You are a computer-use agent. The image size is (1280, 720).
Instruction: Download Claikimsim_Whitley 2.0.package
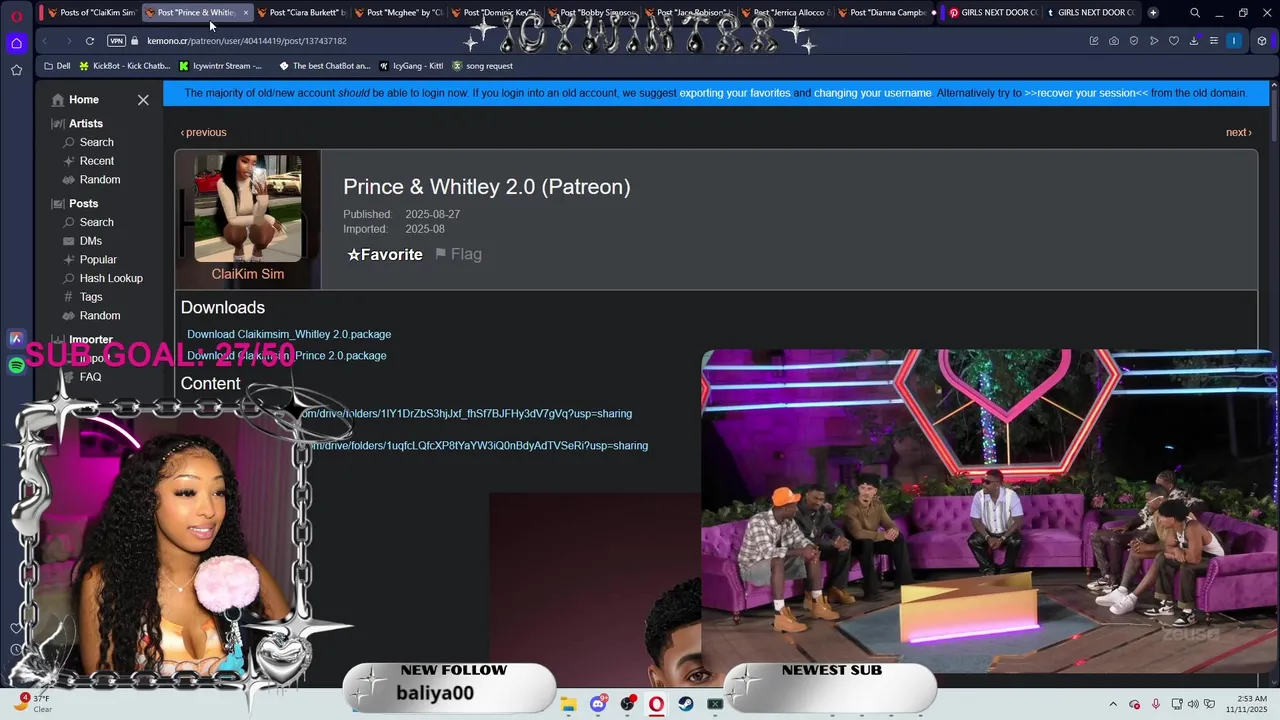[x=289, y=334]
